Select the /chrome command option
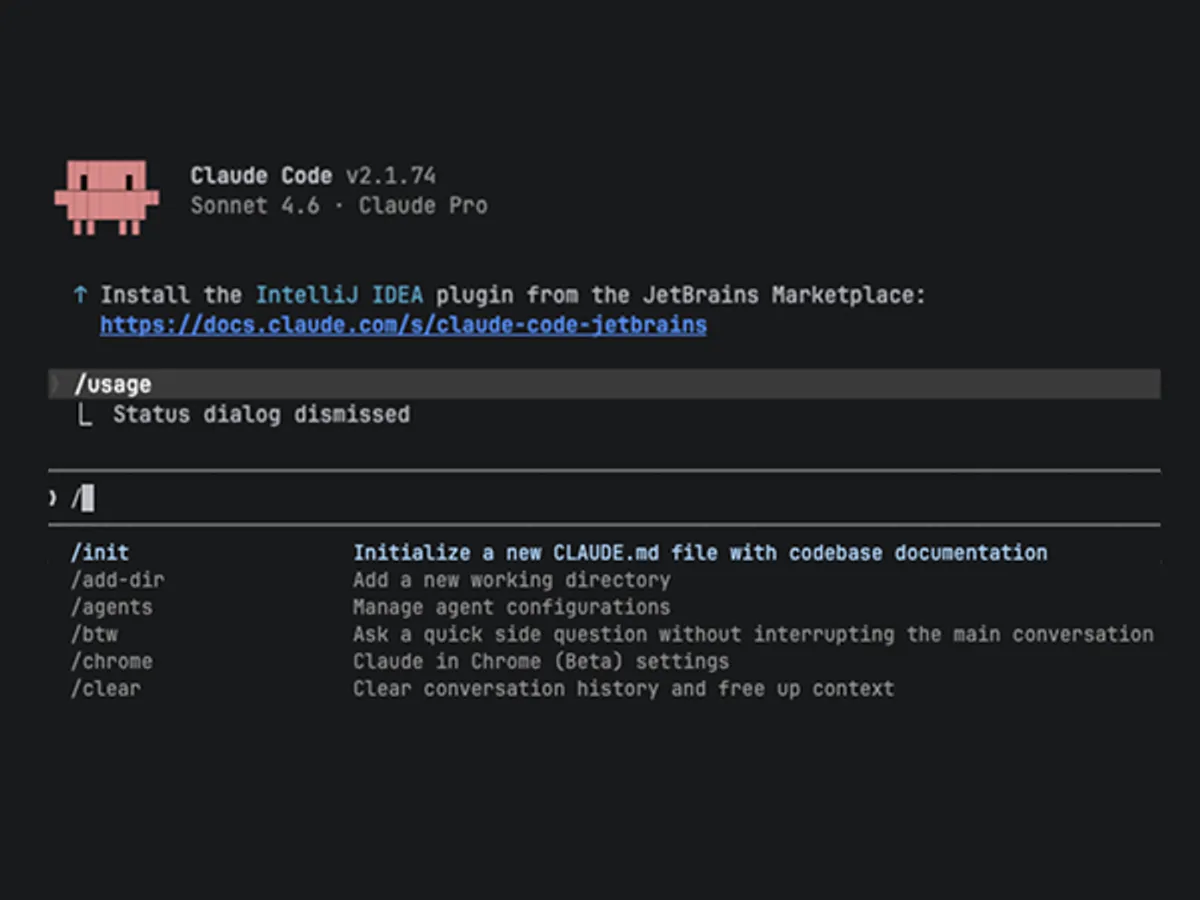Screen dimensions: 1200x900 pyautogui.click(x=111, y=661)
